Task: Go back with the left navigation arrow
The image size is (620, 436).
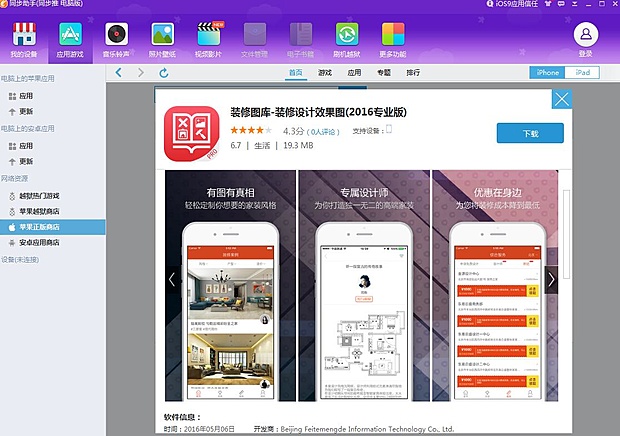Action: (x=118, y=73)
